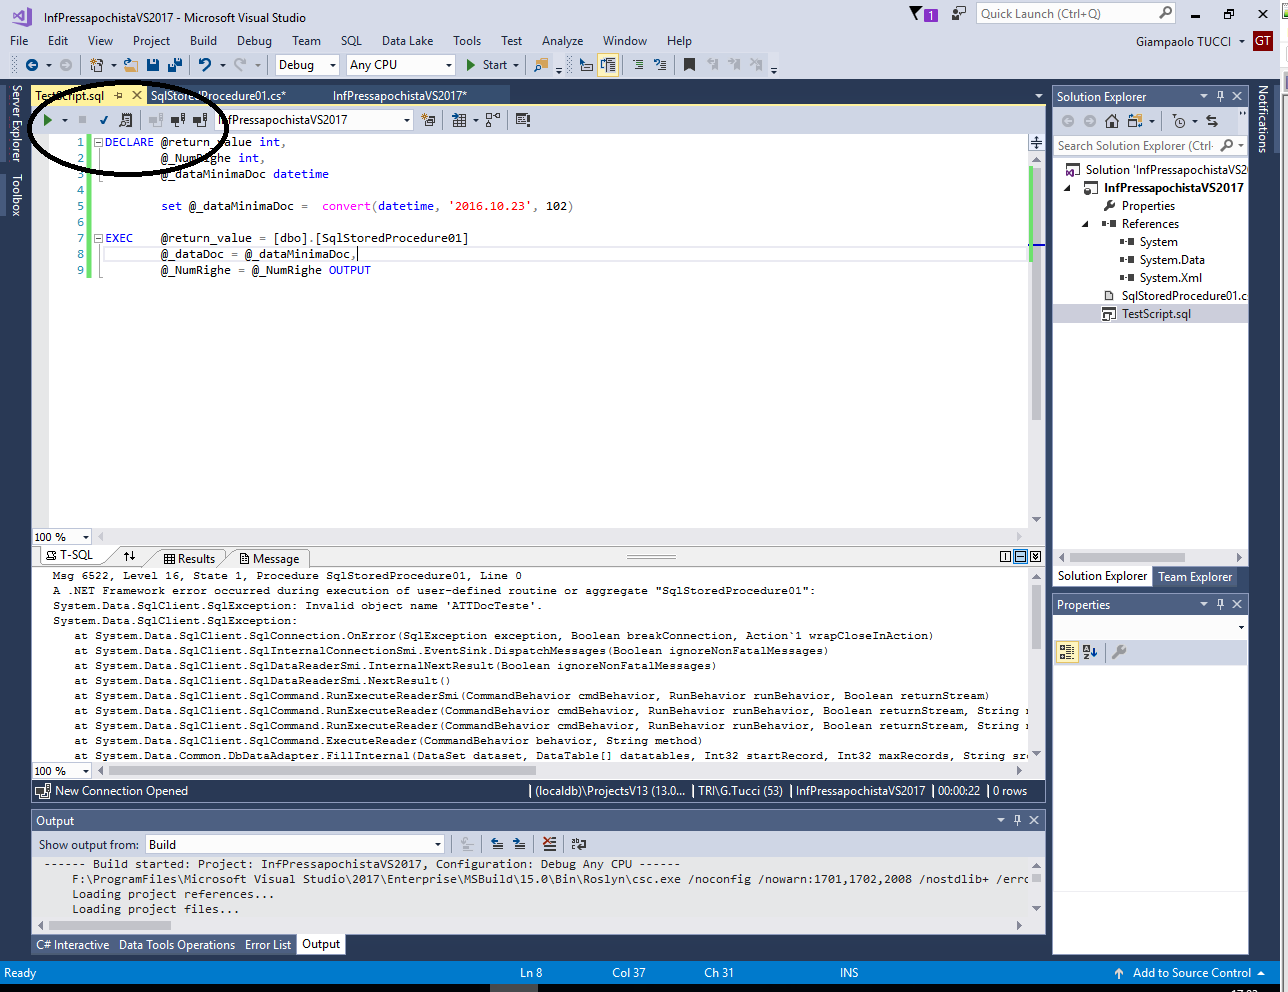Click Pending Changes Filter clock icon

[x=1179, y=121]
